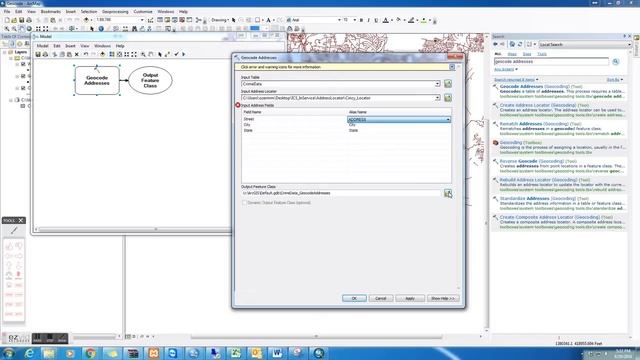The image size is (640, 360).
Task: Open the Model menu in Model window
Action: point(42,46)
